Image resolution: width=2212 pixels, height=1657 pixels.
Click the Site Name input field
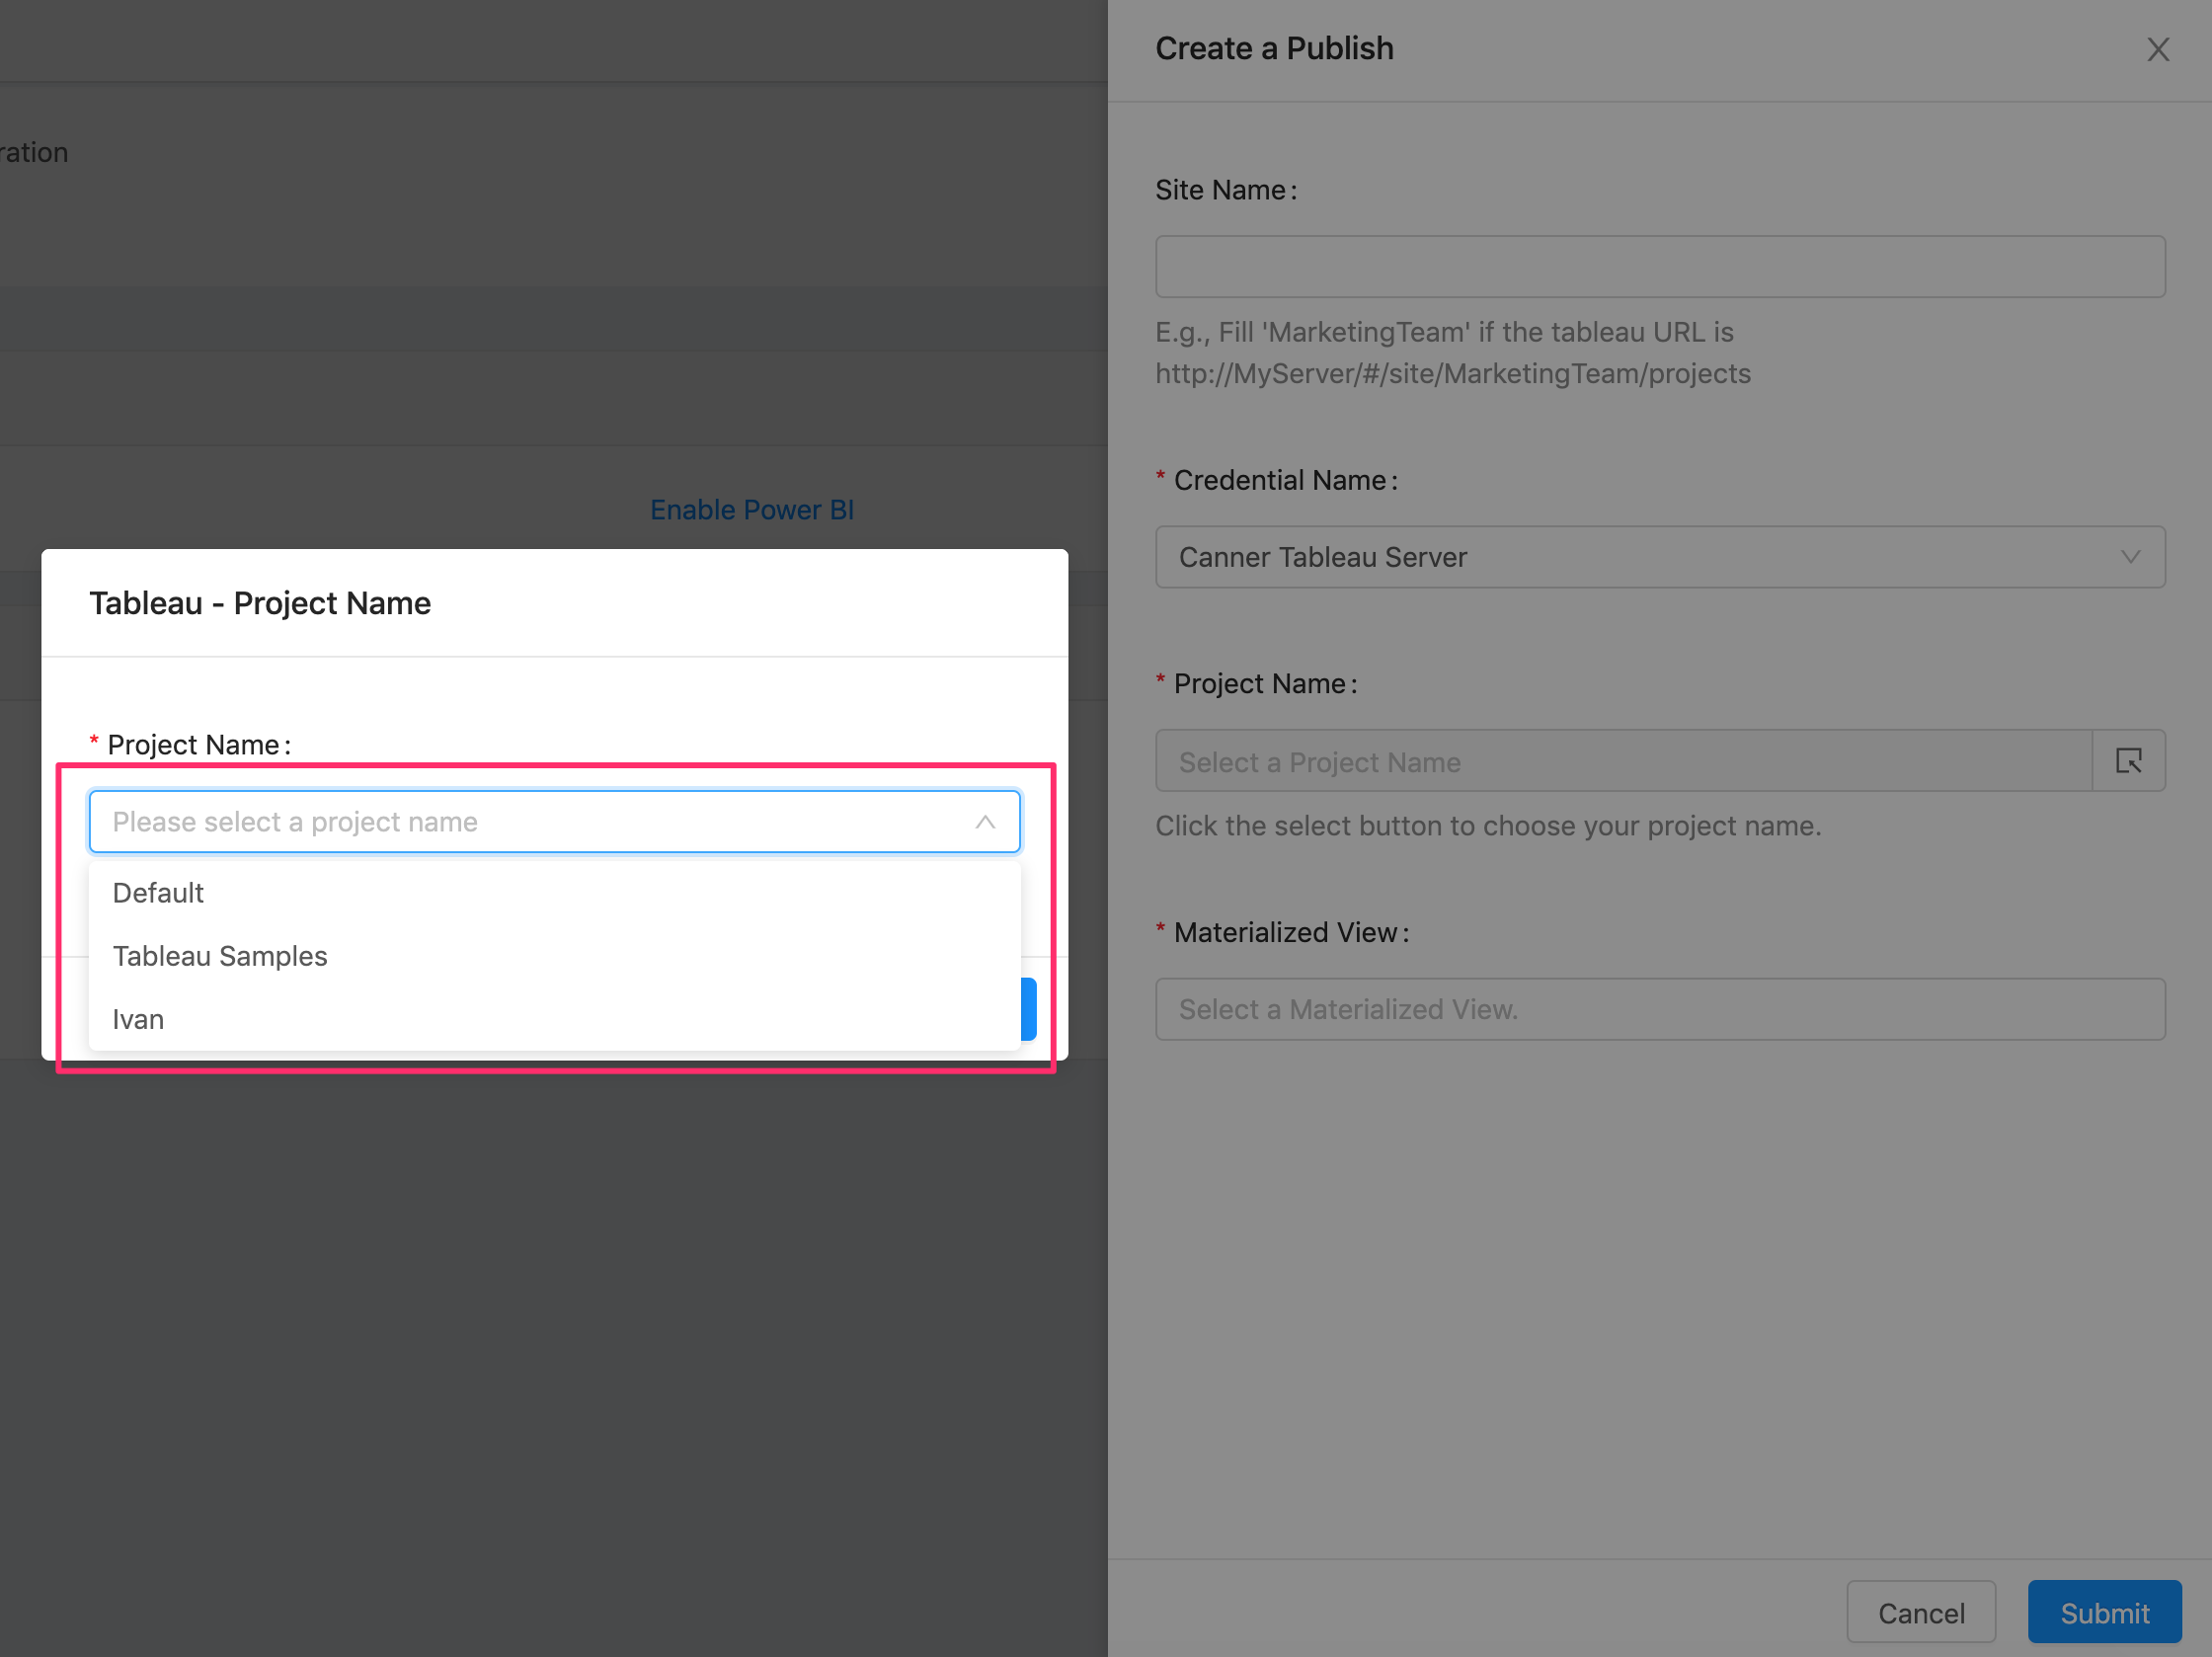[1659, 267]
